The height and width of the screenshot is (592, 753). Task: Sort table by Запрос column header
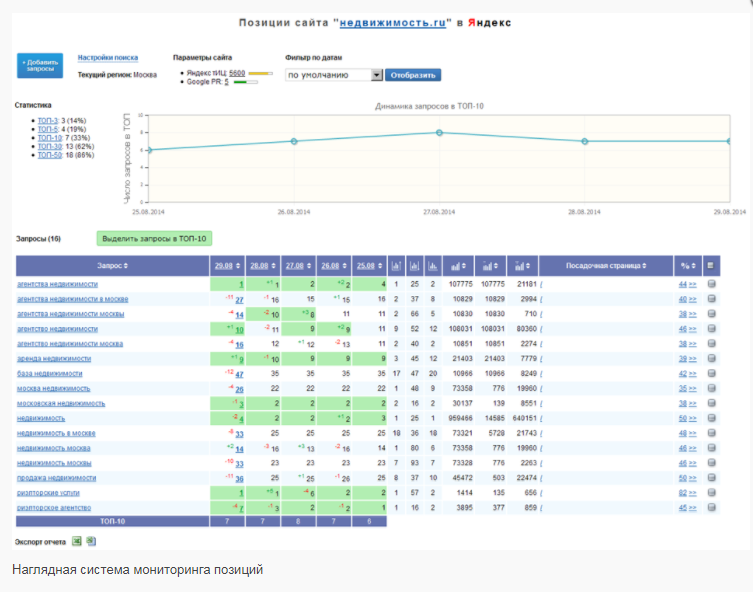click(112, 266)
